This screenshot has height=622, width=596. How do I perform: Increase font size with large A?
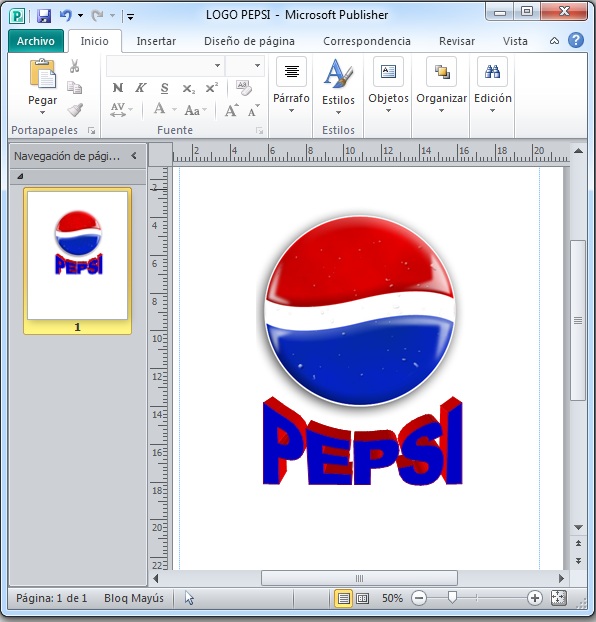[232, 110]
